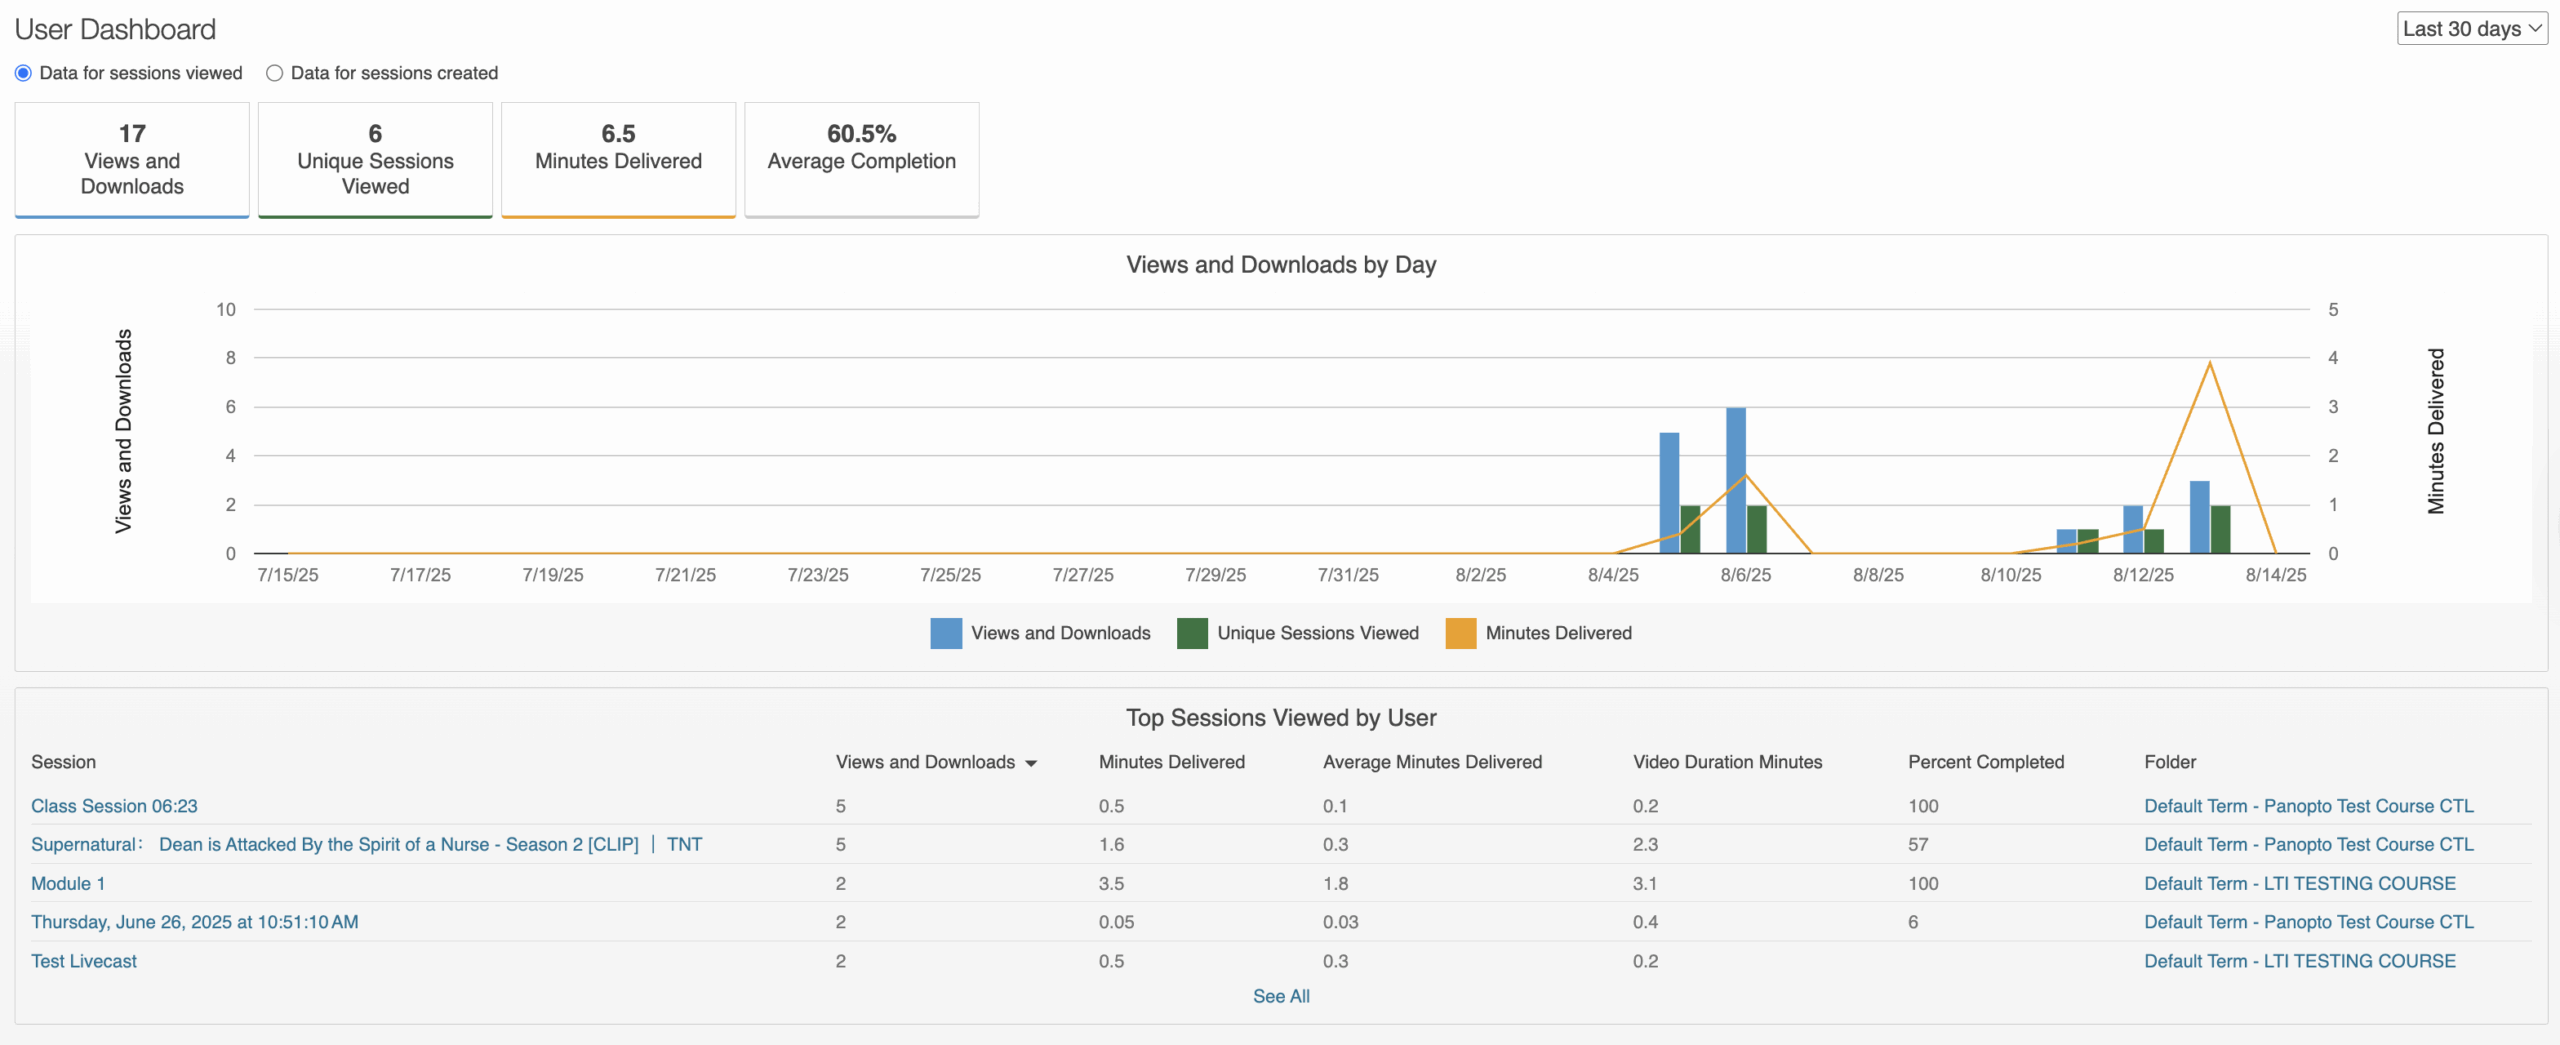Click See All below the sessions table

click(x=1281, y=996)
